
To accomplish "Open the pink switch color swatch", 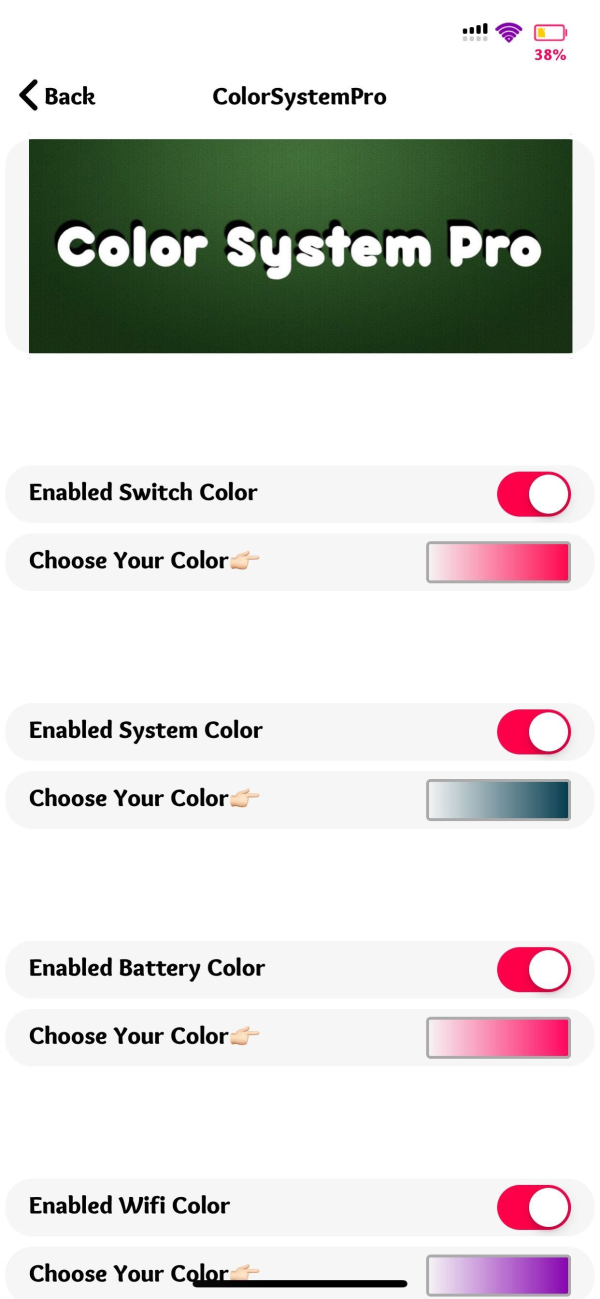I will point(498,562).
